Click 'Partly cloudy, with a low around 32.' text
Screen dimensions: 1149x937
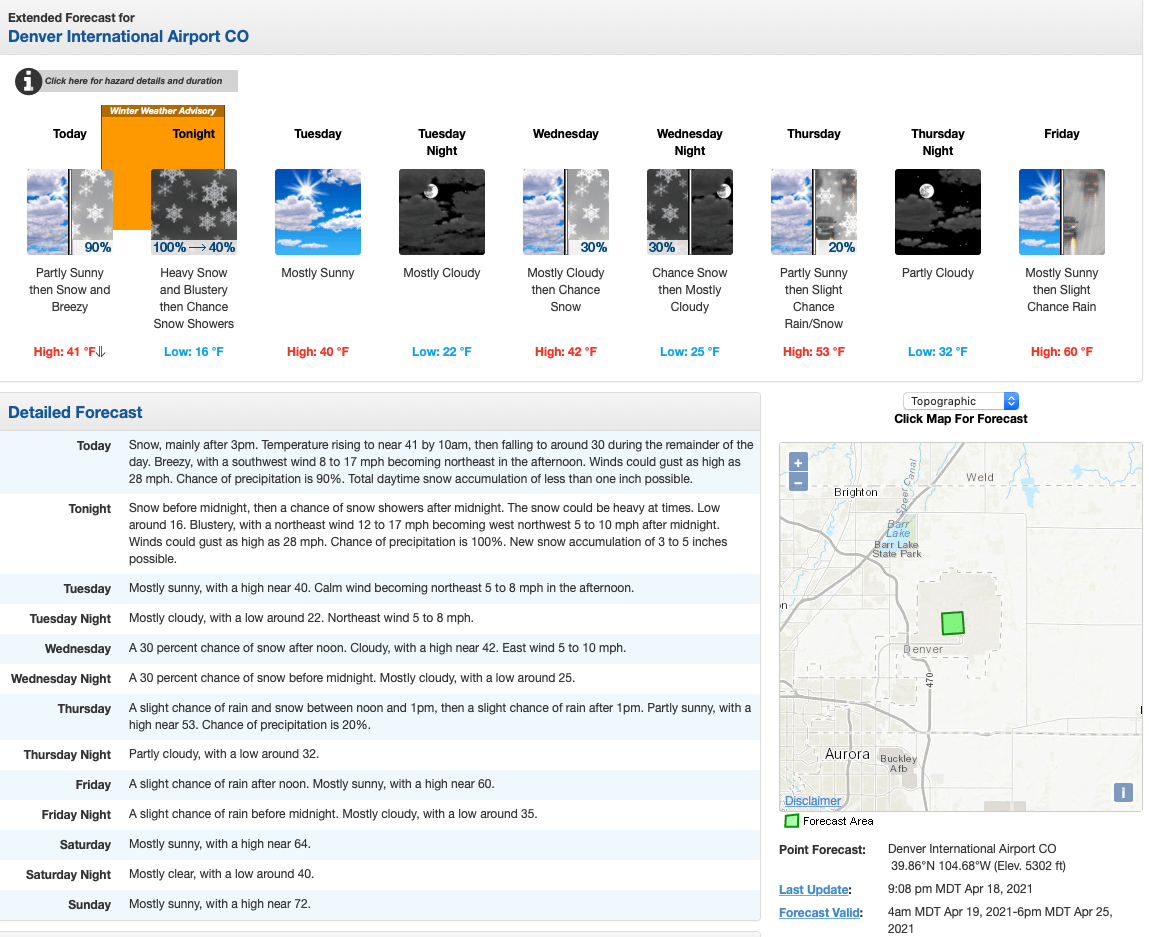(x=223, y=754)
